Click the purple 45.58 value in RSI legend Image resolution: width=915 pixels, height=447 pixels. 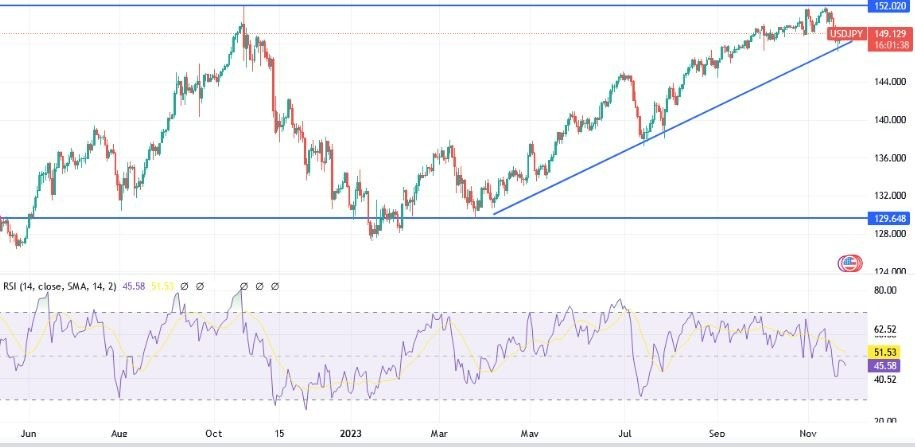tap(134, 287)
